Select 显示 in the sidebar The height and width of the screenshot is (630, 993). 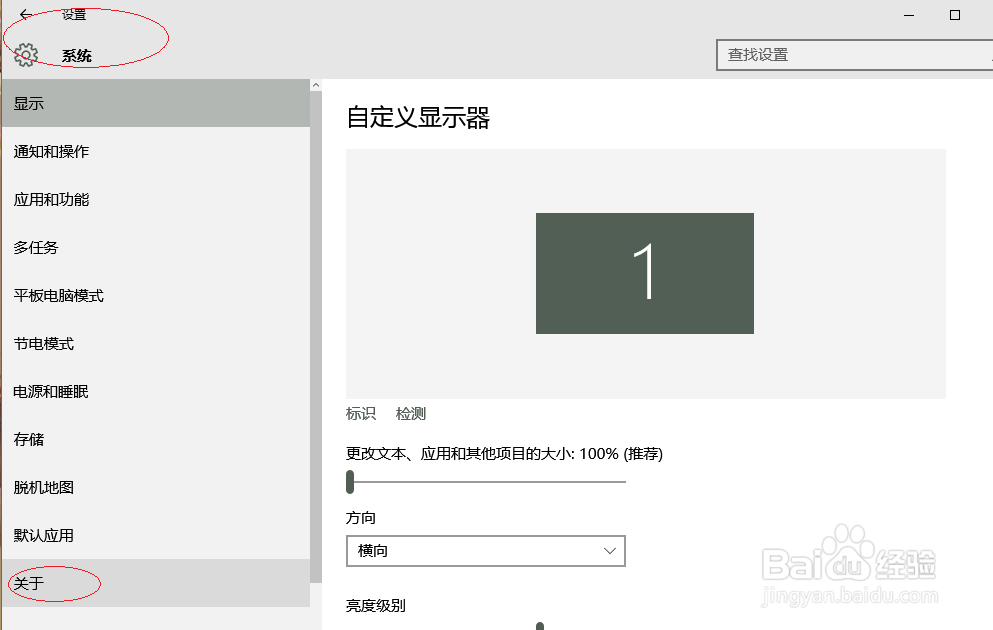pyautogui.click(x=156, y=103)
